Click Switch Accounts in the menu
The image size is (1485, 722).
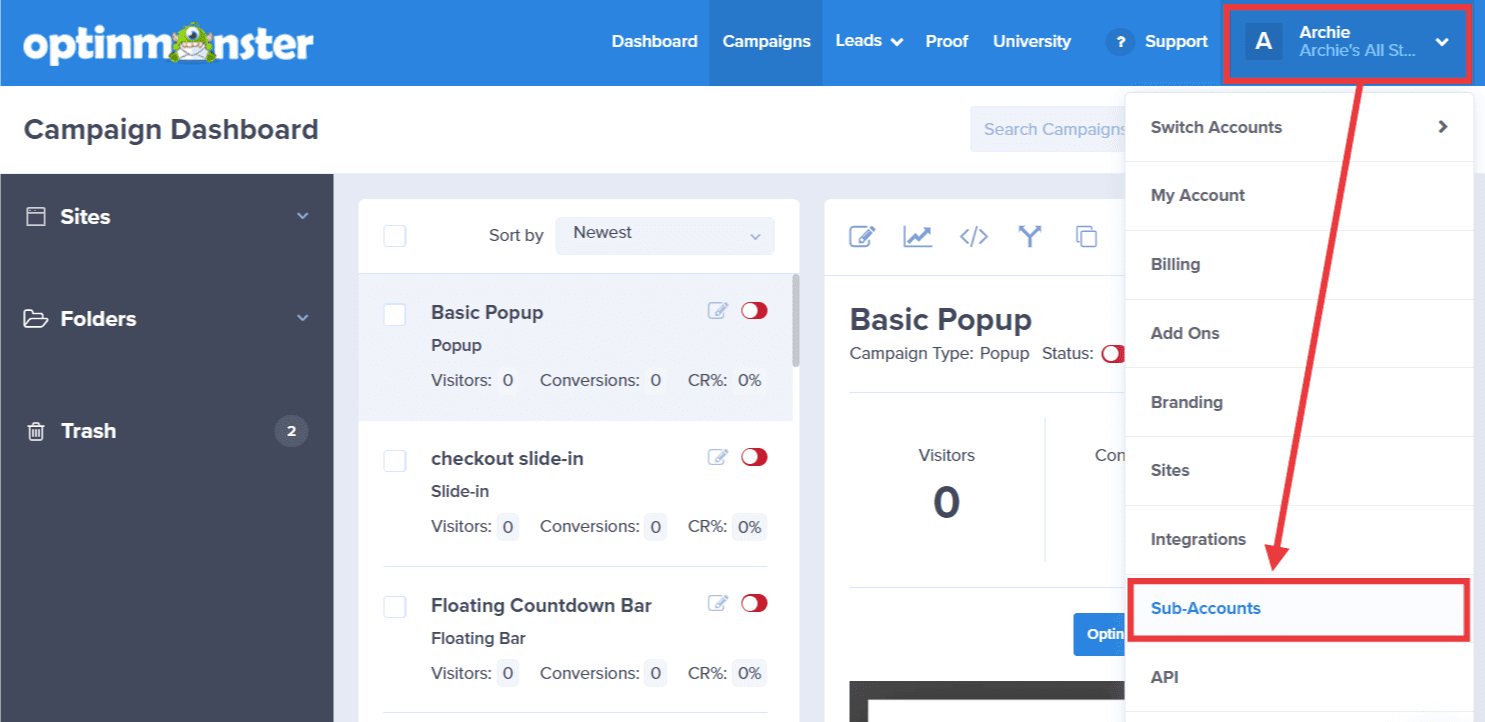click(x=1216, y=127)
